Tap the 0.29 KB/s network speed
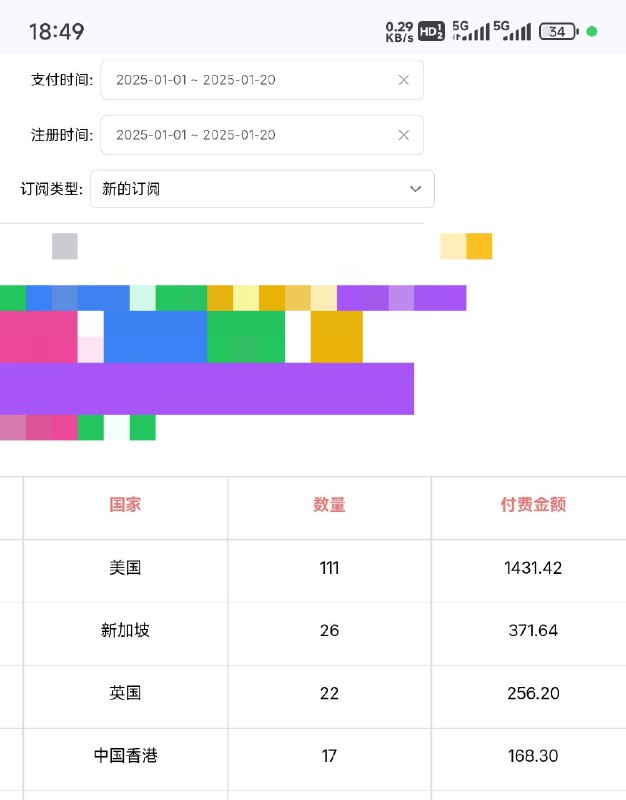626x800 pixels. coord(399,32)
